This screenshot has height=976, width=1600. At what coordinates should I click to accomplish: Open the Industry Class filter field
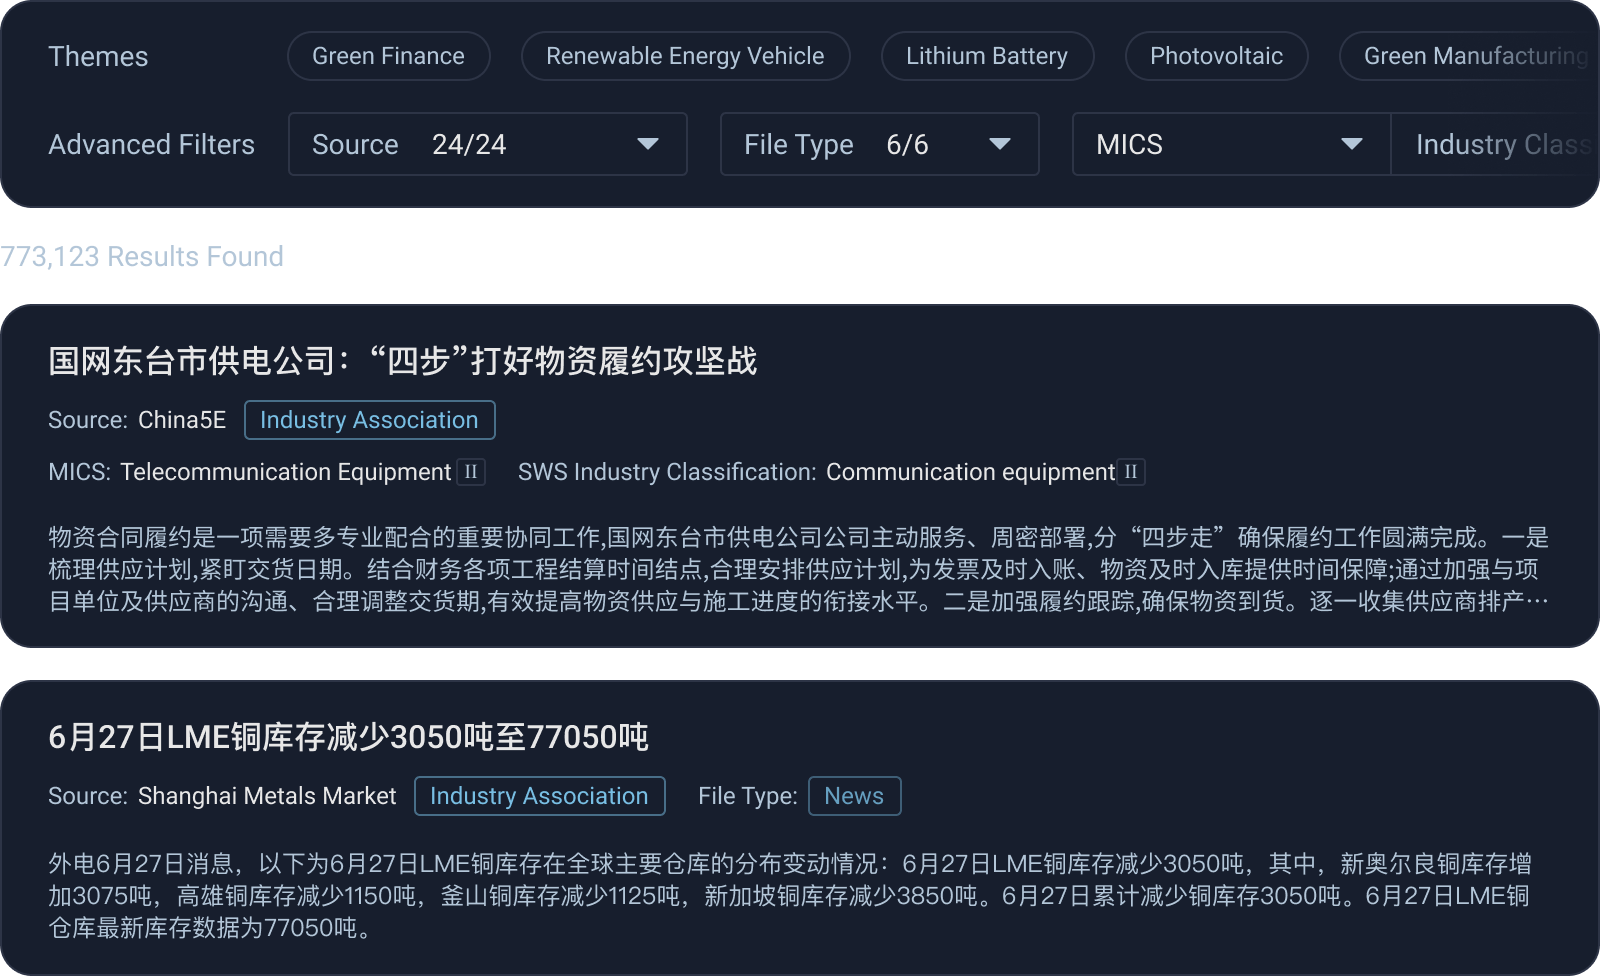click(x=1496, y=144)
